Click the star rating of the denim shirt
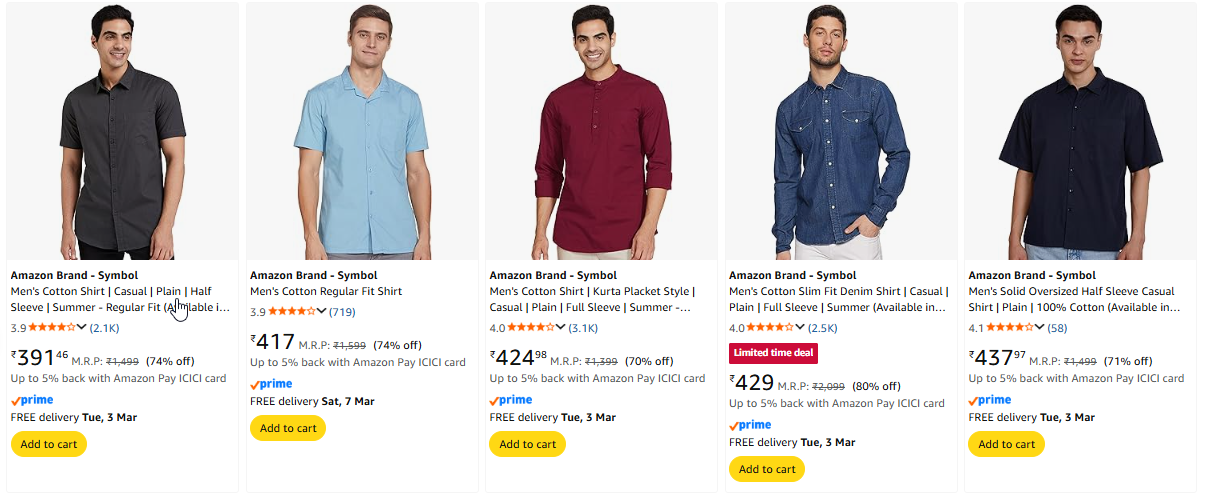This screenshot has height=499, width=1206. (771, 327)
